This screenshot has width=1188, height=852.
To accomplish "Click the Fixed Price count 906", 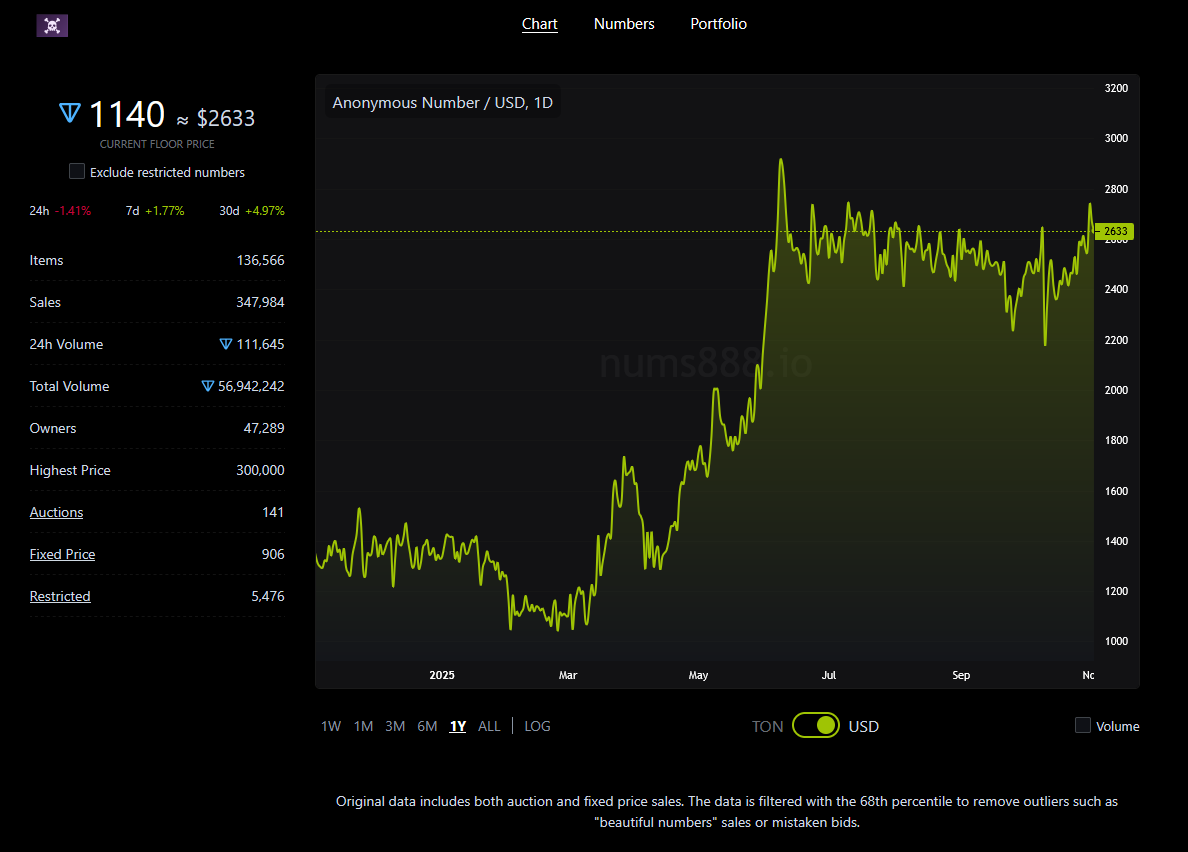I will 273,554.
